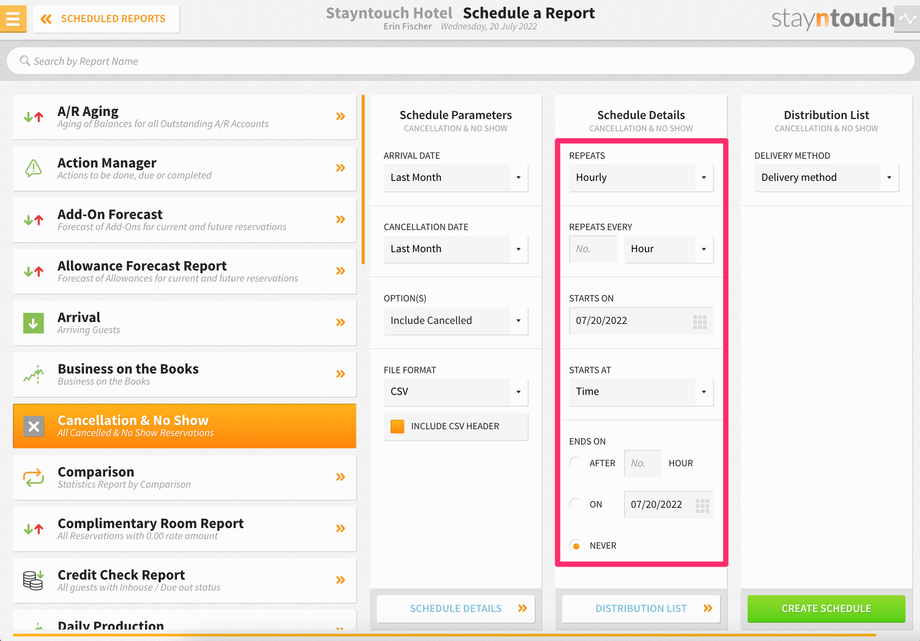Viewport: 920px width, 641px height.
Task: Select the Credit Check Report
Action: (184, 580)
